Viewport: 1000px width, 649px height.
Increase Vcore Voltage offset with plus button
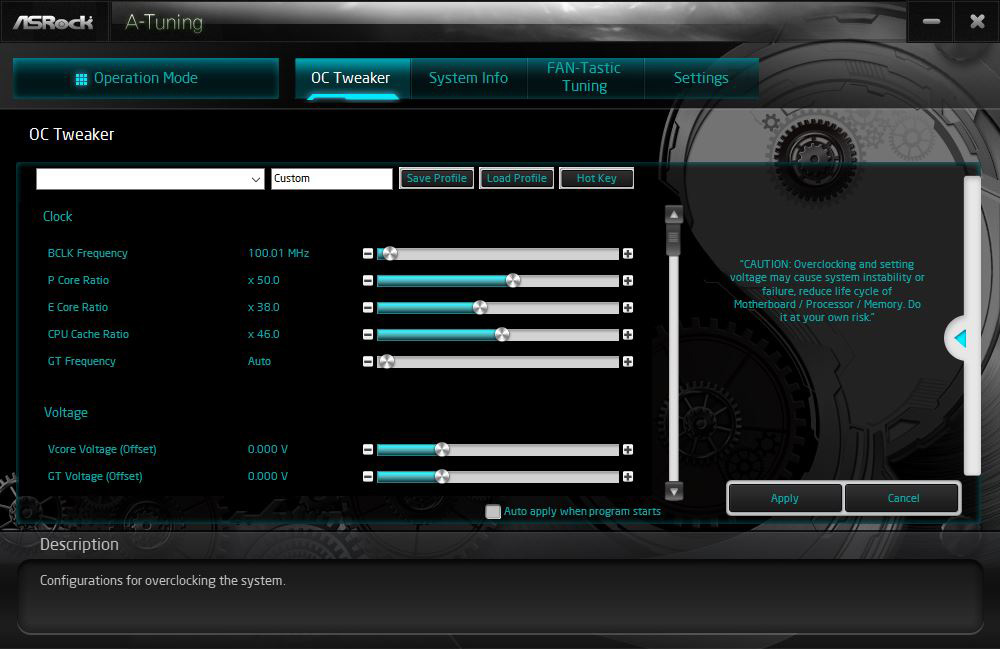628,449
